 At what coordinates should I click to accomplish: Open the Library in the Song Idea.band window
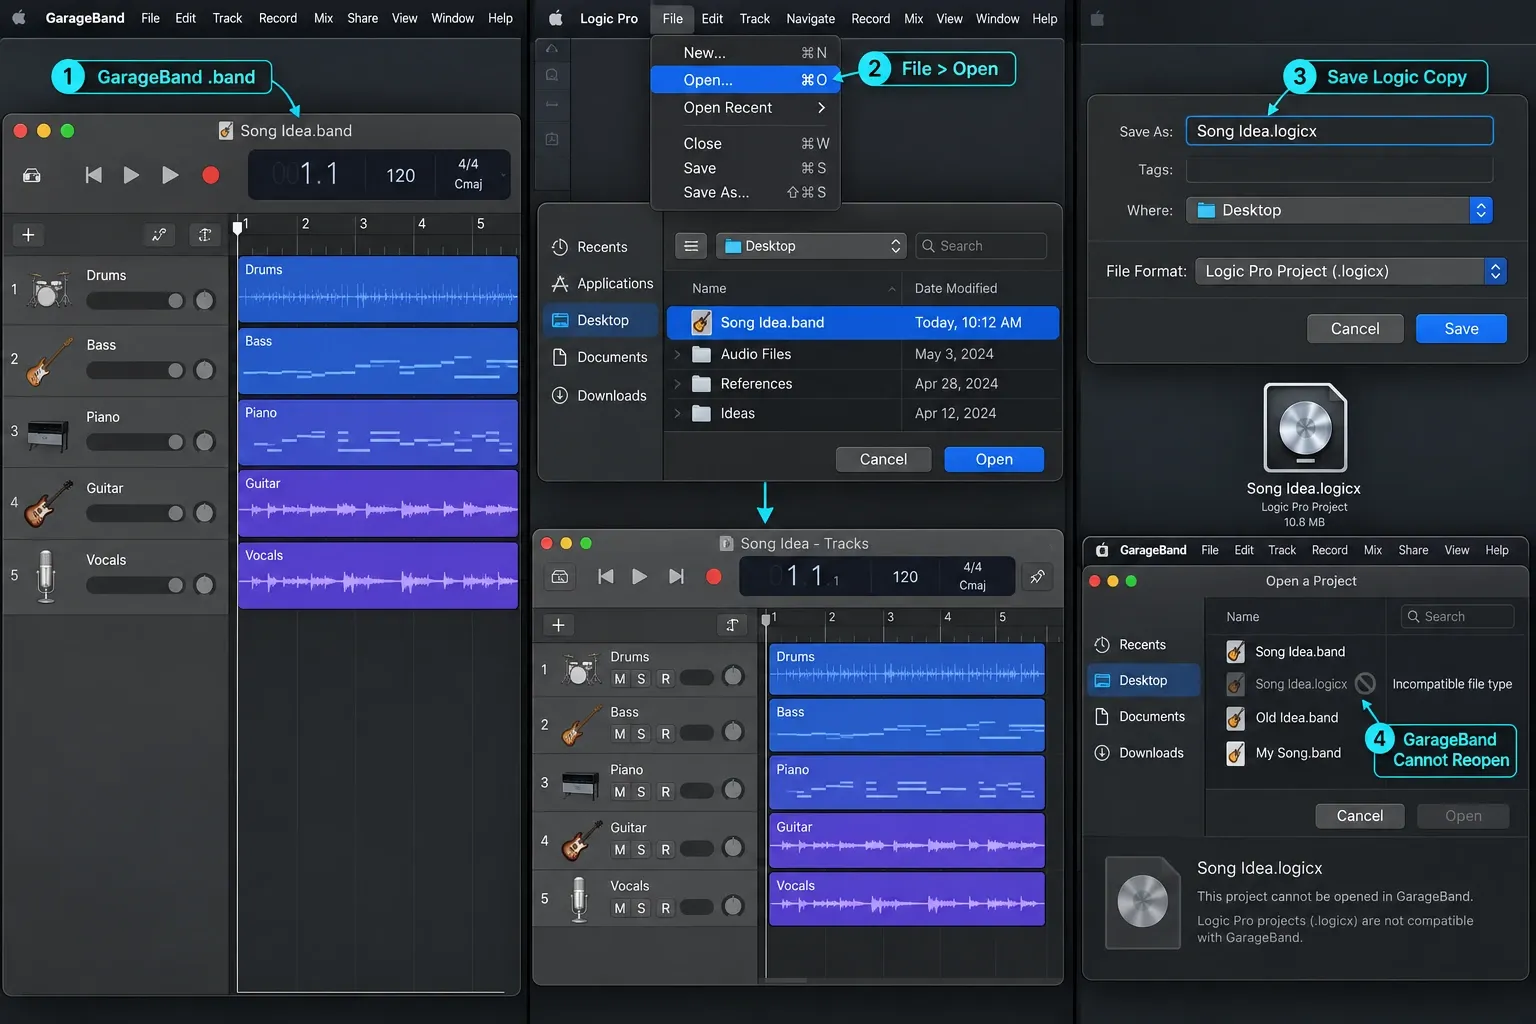point(32,175)
